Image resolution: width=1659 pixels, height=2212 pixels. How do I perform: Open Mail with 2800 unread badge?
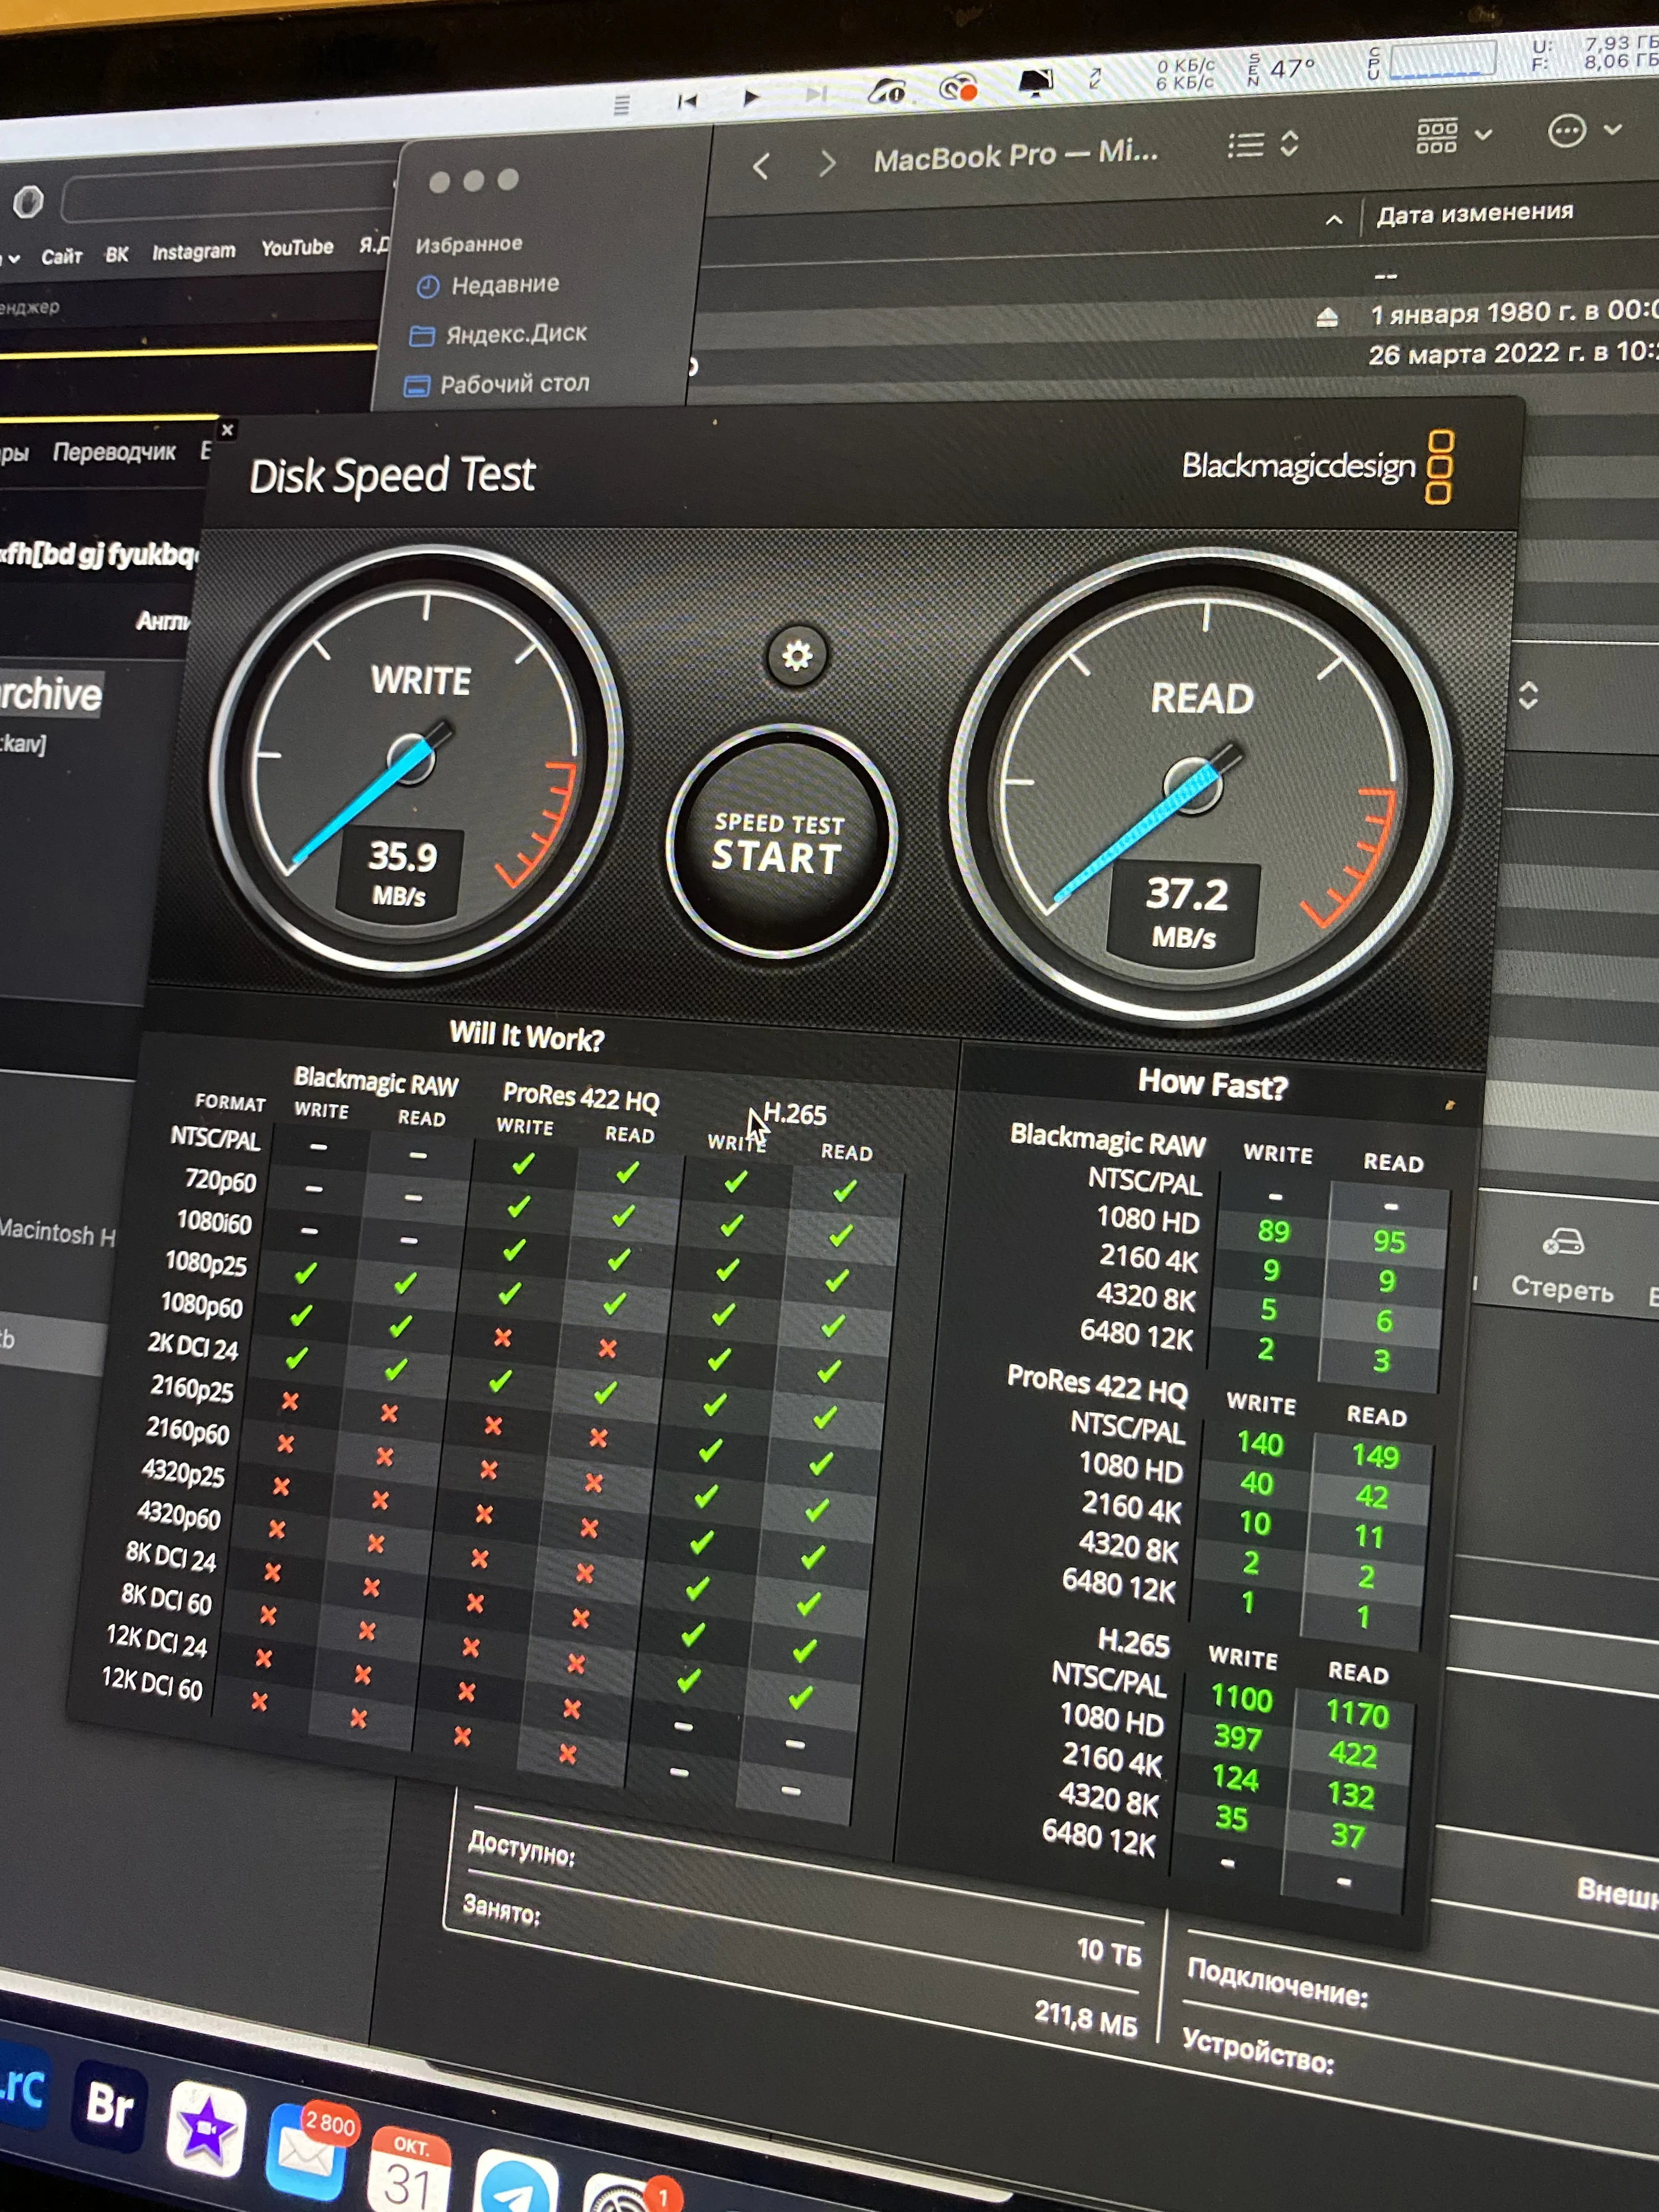(306, 2150)
